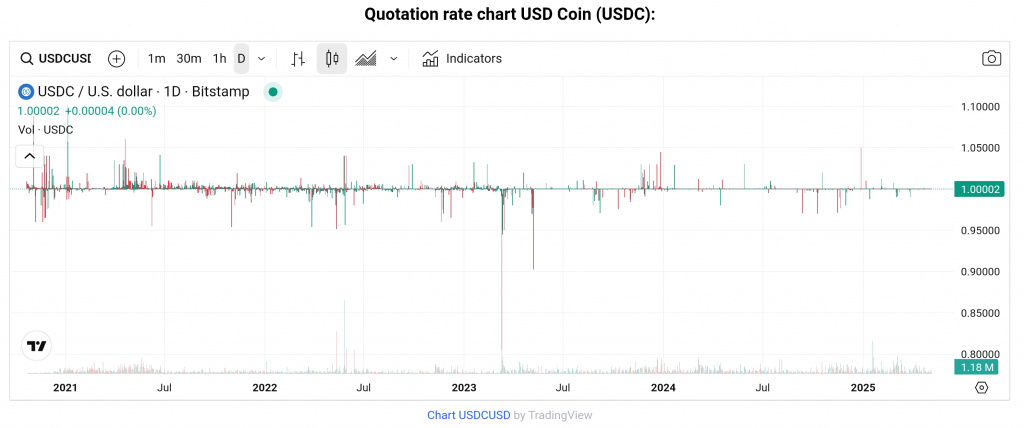Select the candlestick chart style icon

click(332, 59)
